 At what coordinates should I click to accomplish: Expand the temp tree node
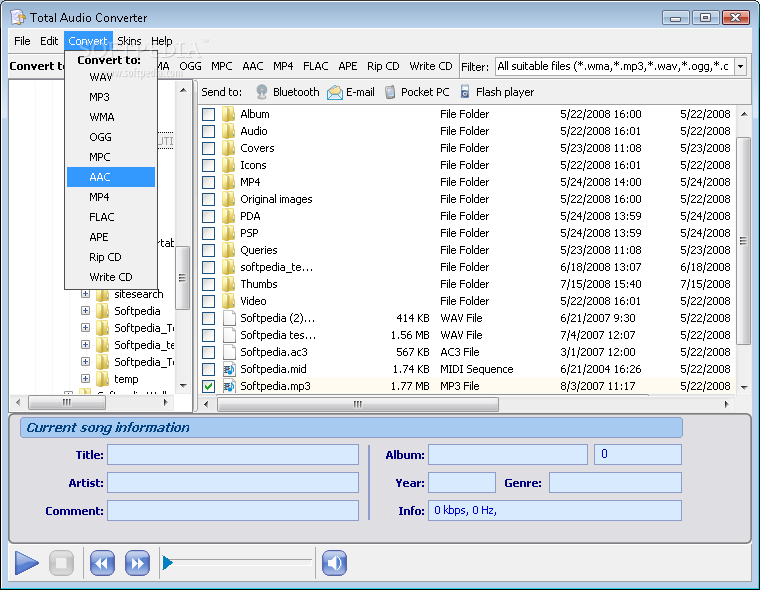click(x=85, y=379)
